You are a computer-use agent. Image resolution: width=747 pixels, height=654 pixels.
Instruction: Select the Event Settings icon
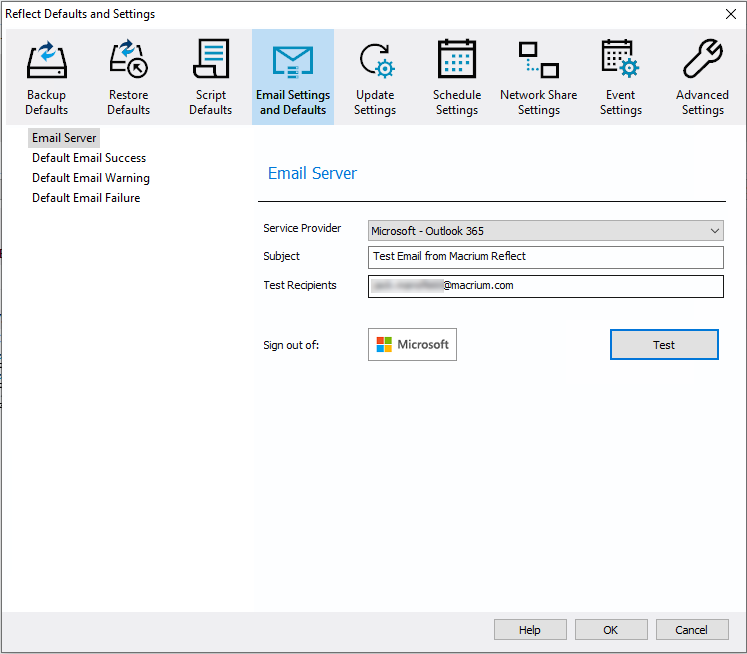coord(620,60)
